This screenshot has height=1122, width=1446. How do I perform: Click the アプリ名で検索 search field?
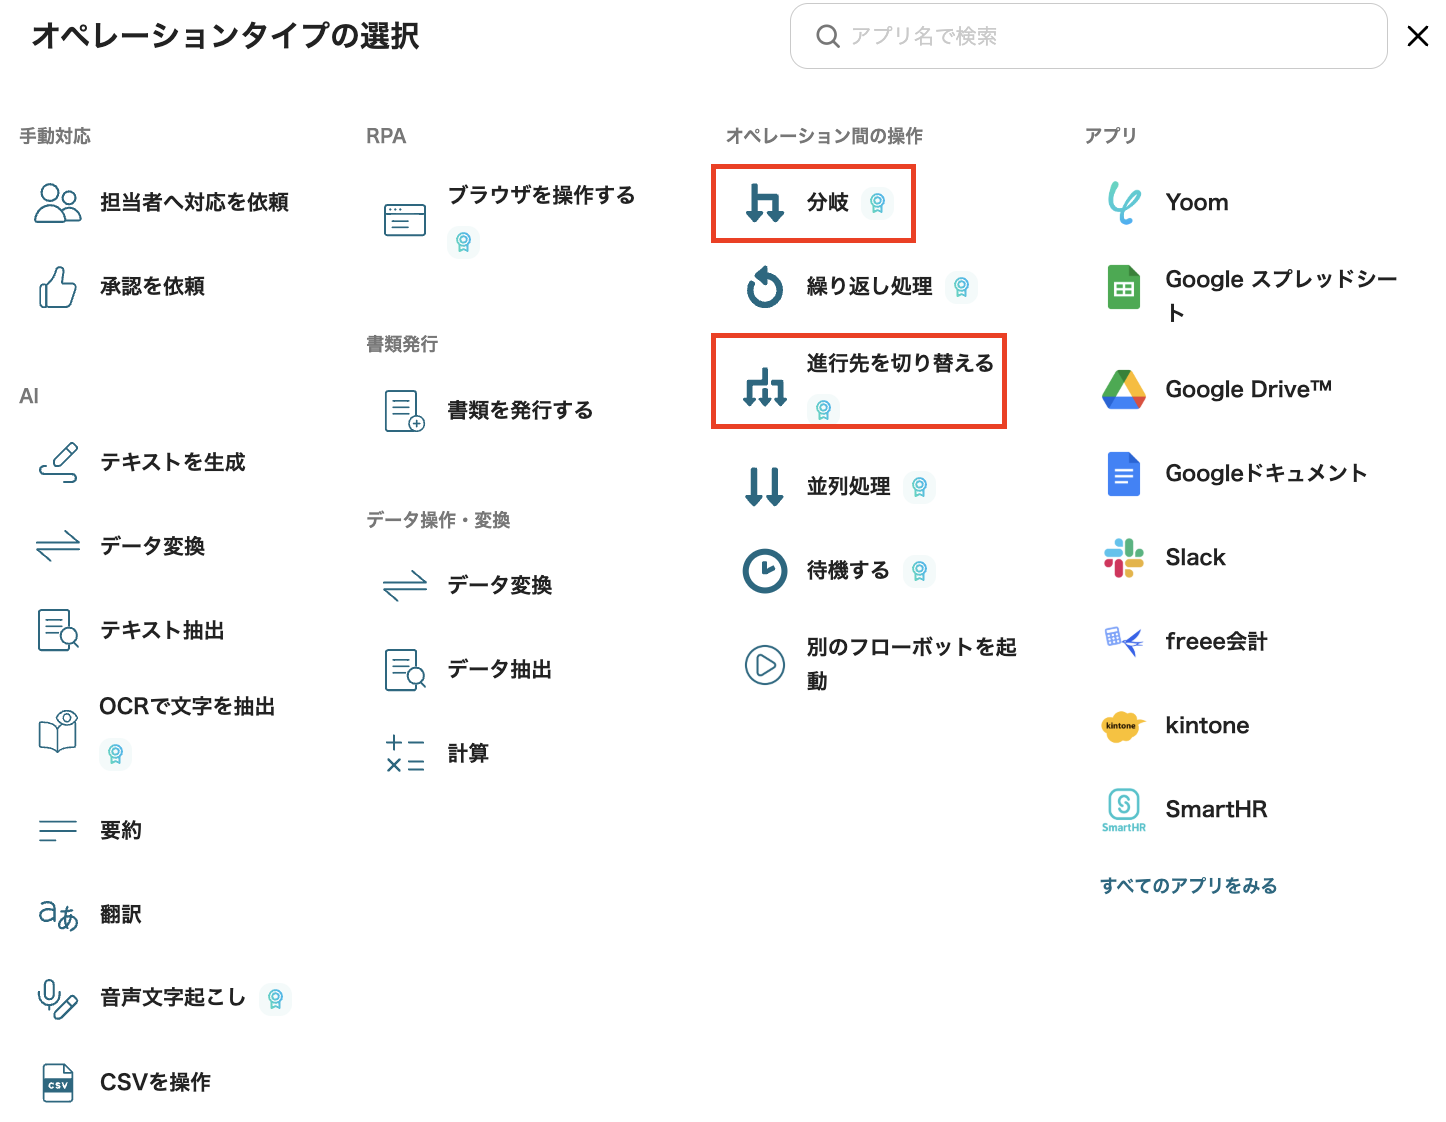click(1089, 36)
